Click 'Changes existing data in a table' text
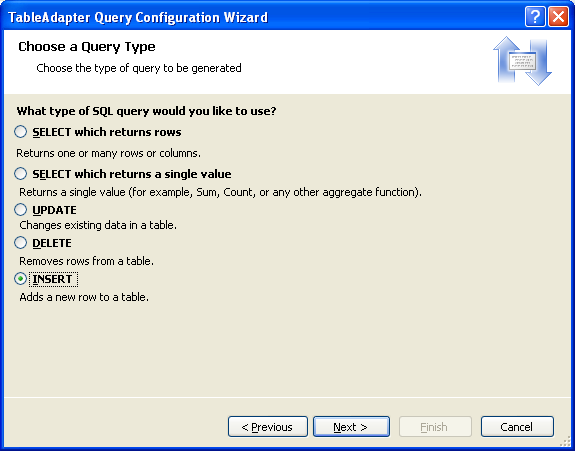This screenshot has width=575, height=451. coord(98,225)
